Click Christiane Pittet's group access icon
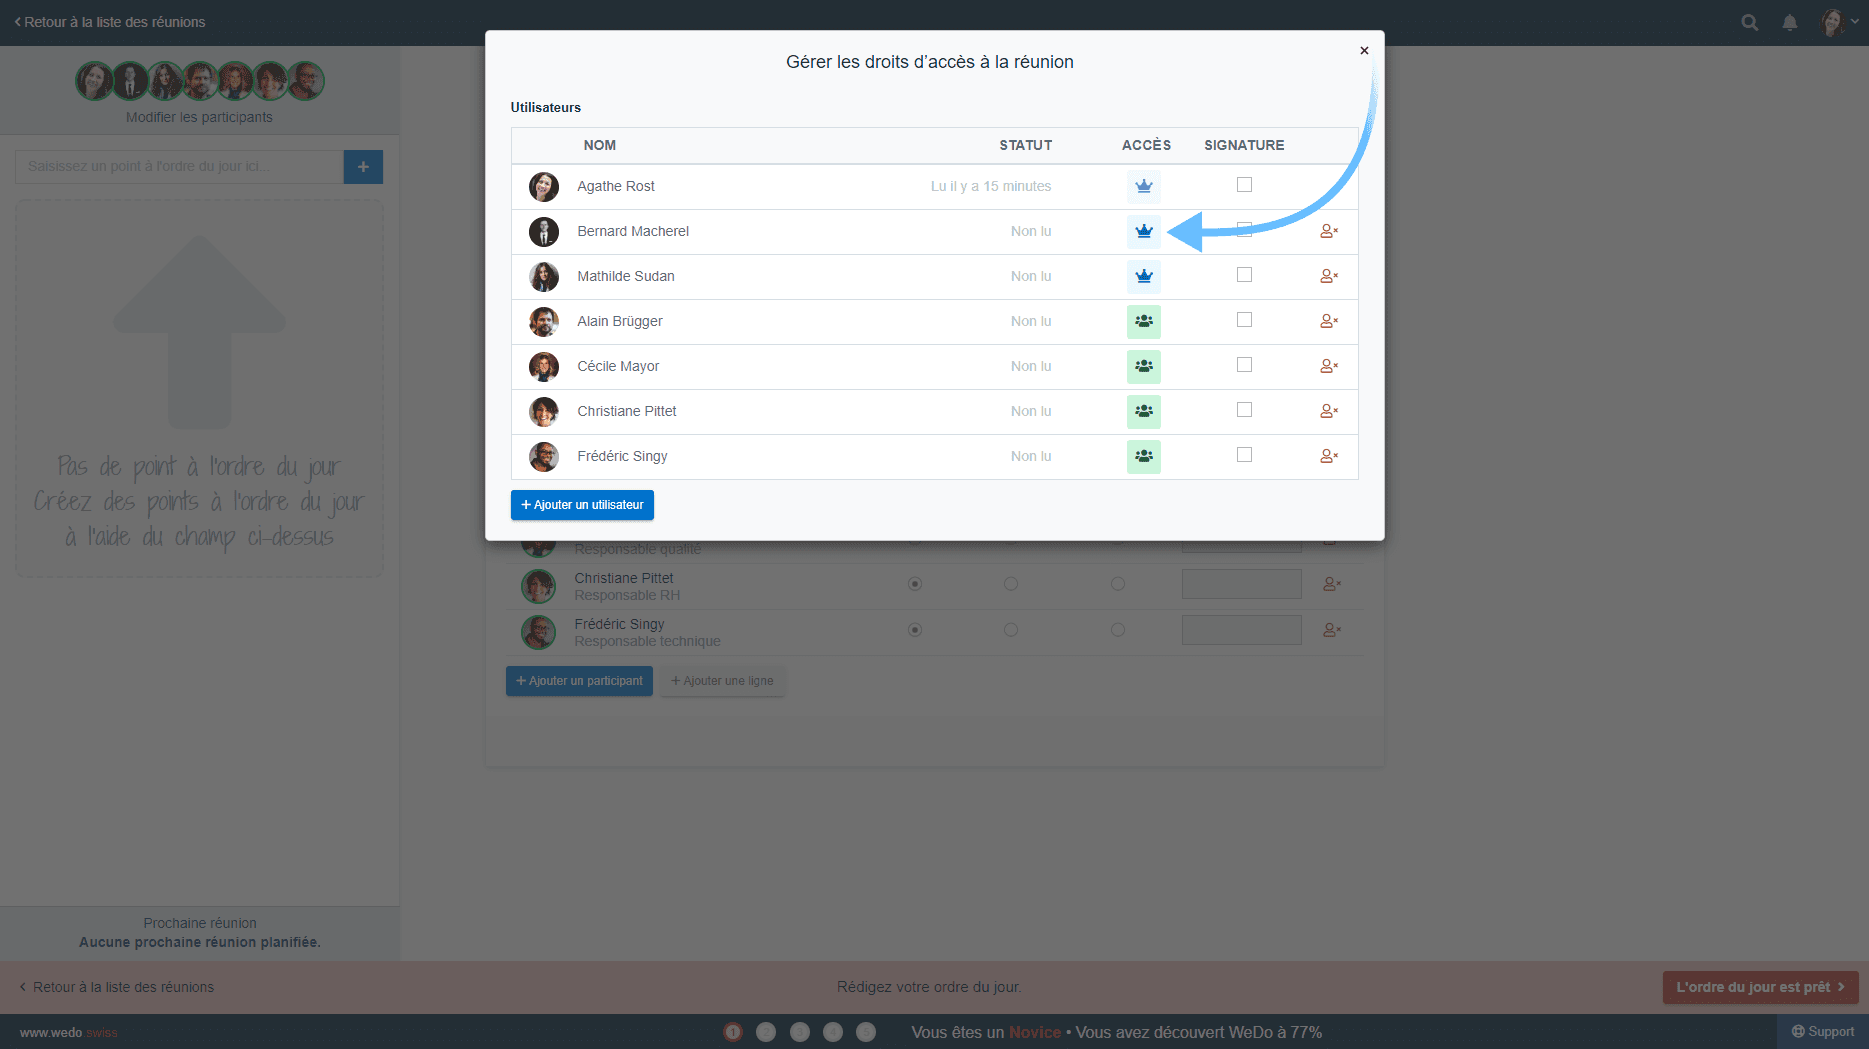The width and height of the screenshot is (1869, 1049). (x=1143, y=412)
